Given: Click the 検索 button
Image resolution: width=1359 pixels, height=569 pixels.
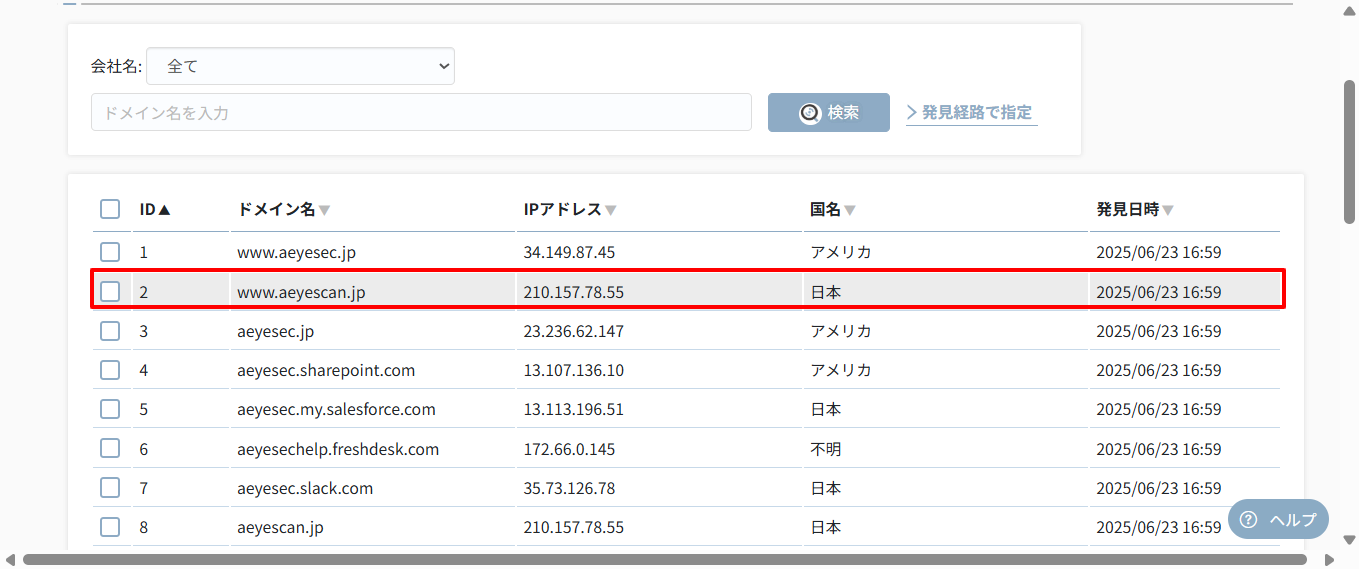Looking at the screenshot, I should tap(828, 112).
